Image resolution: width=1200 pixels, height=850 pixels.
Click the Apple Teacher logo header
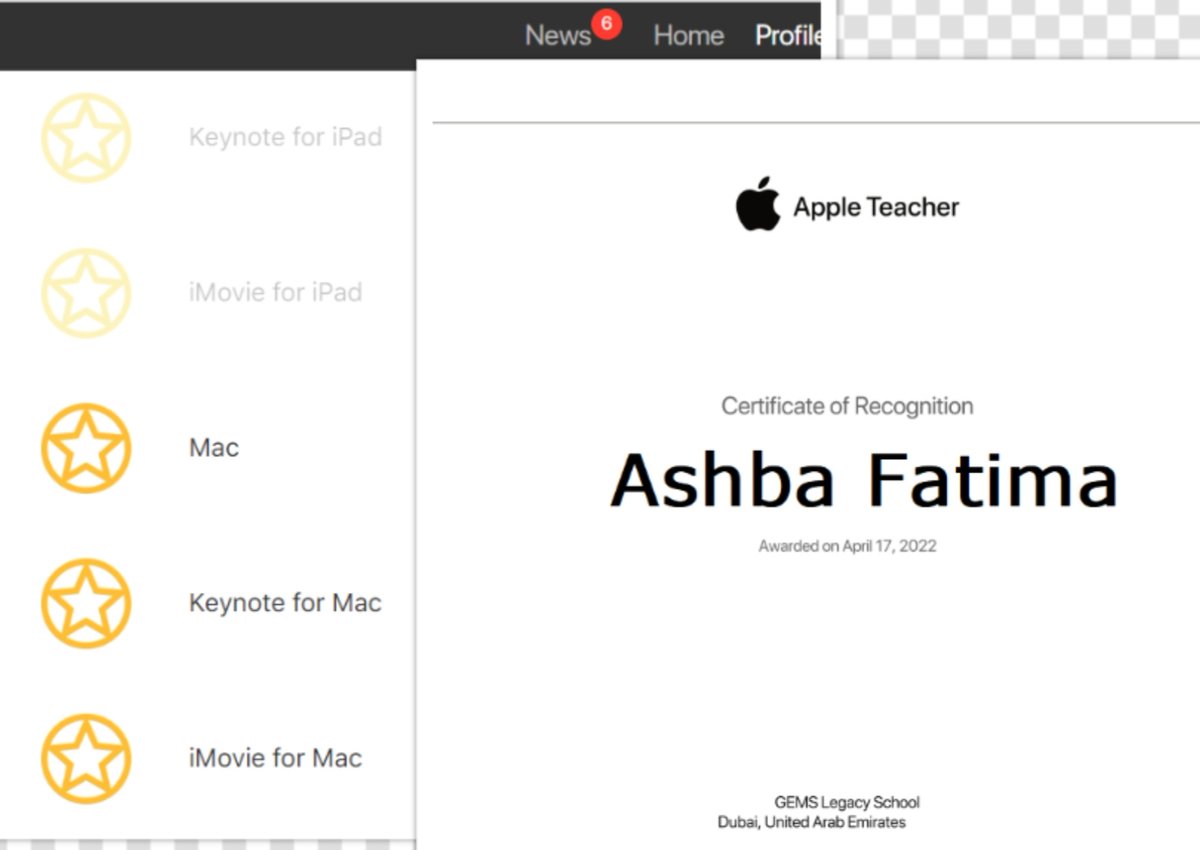coord(848,207)
